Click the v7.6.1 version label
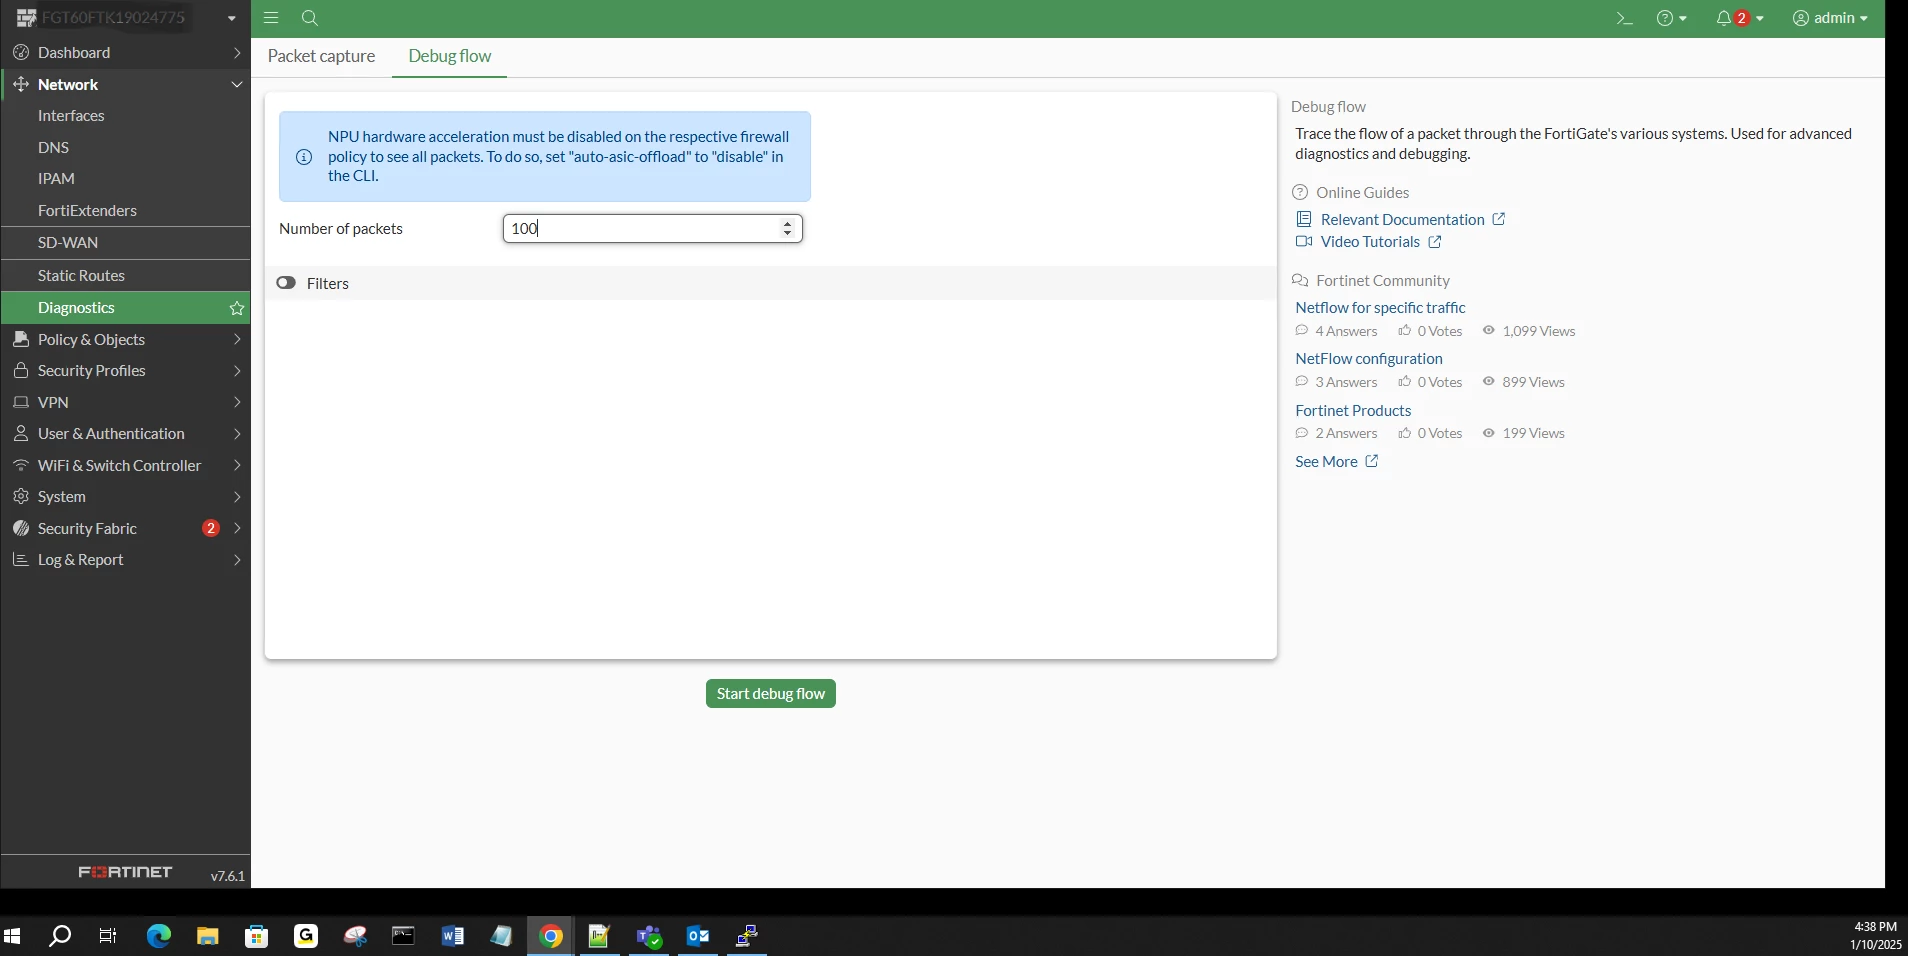 point(227,875)
